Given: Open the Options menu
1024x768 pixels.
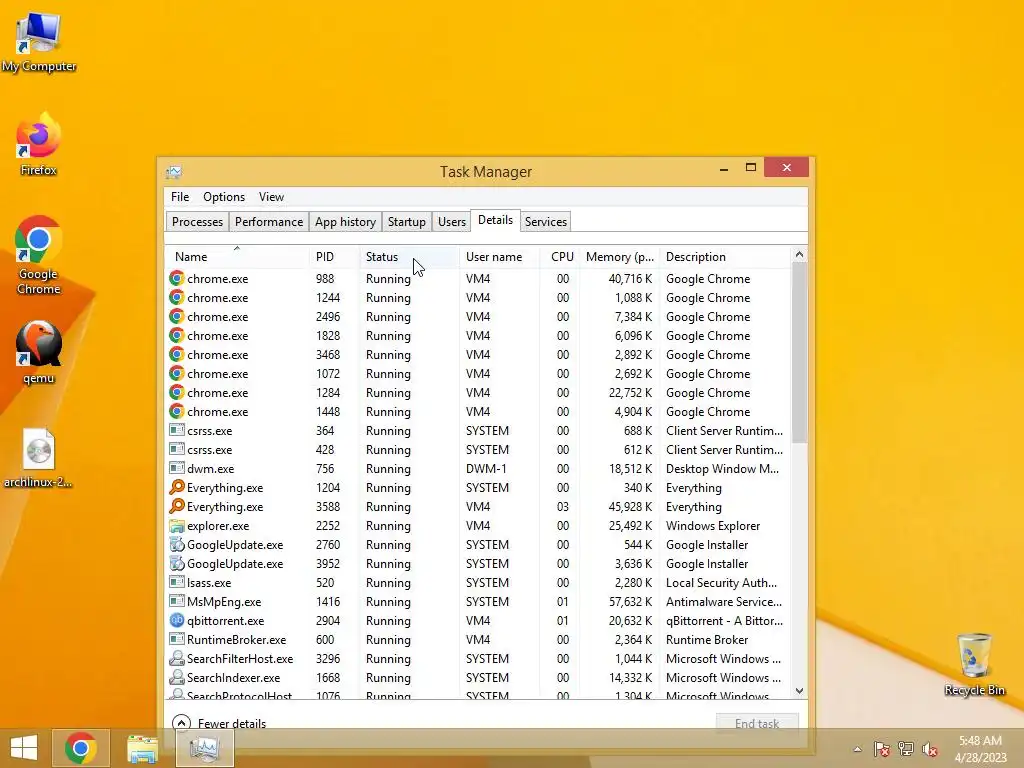Looking at the screenshot, I should [x=224, y=197].
